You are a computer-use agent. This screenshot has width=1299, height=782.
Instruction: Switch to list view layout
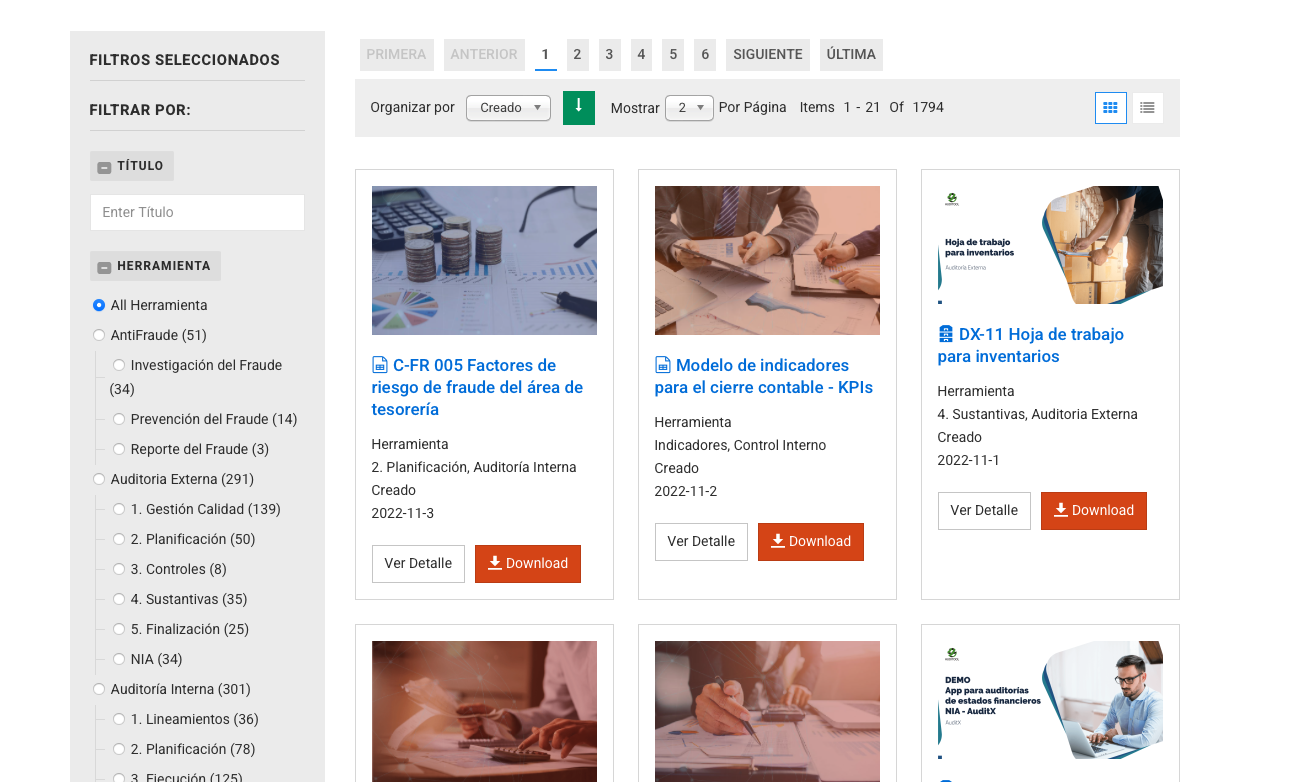tap(1147, 108)
